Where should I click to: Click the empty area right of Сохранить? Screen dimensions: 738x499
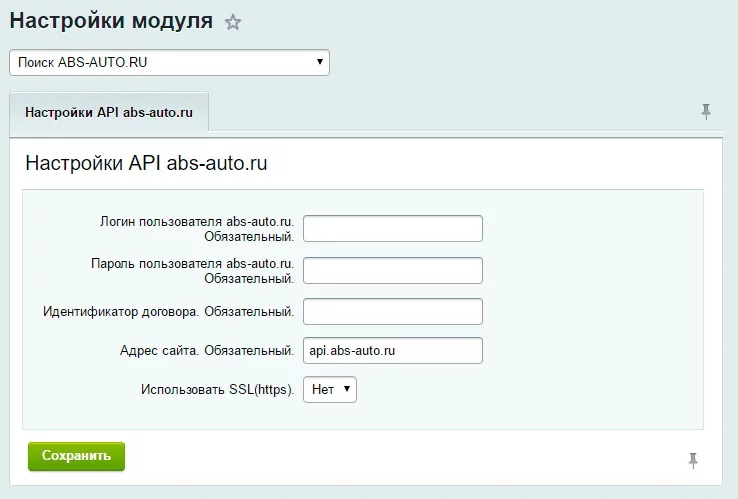[x=400, y=457]
